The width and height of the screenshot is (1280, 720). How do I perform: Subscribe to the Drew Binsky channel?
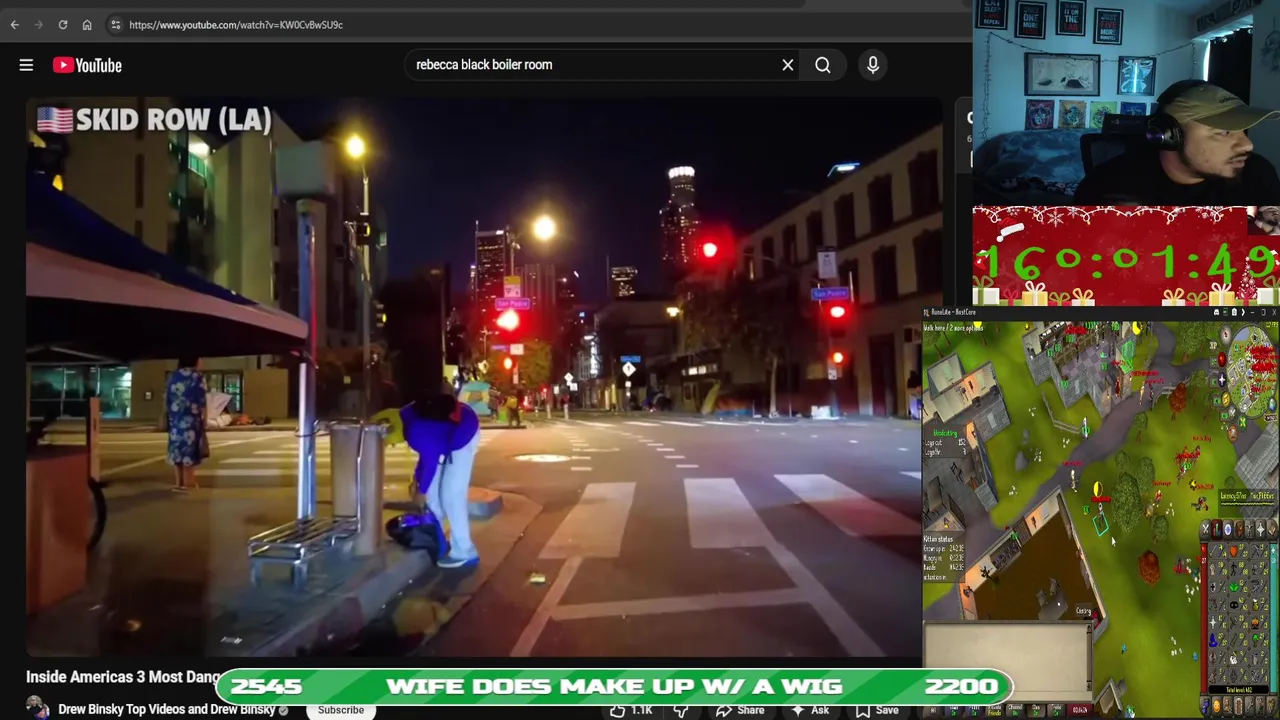(341, 710)
